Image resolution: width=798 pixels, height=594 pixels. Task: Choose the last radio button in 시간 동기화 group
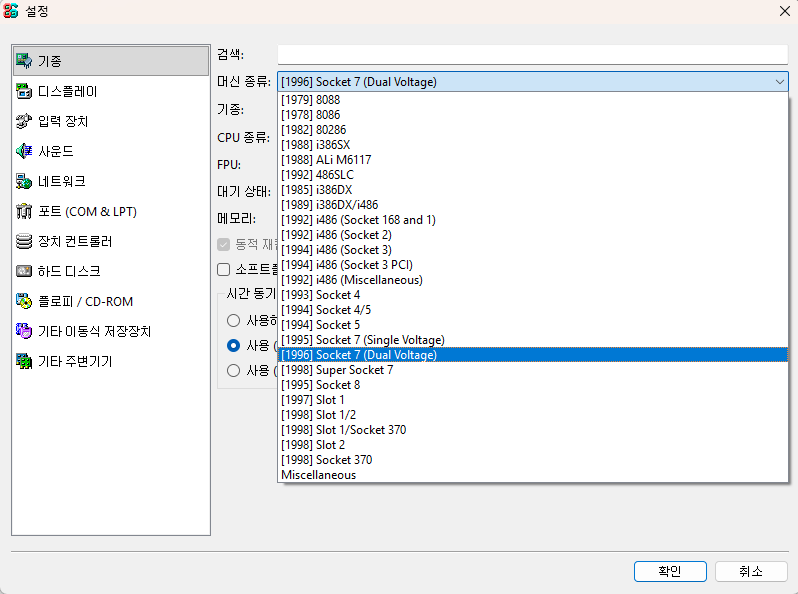tap(234, 371)
